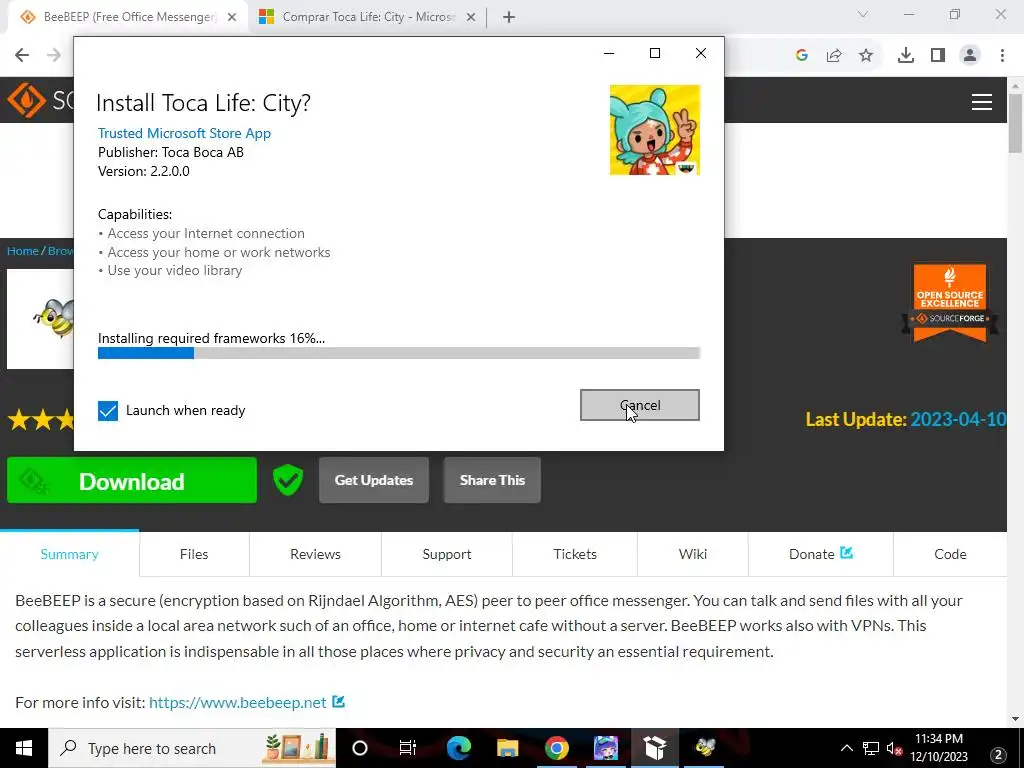Open the Summary tab
The height and width of the screenshot is (768, 1024).
(69, 554)
